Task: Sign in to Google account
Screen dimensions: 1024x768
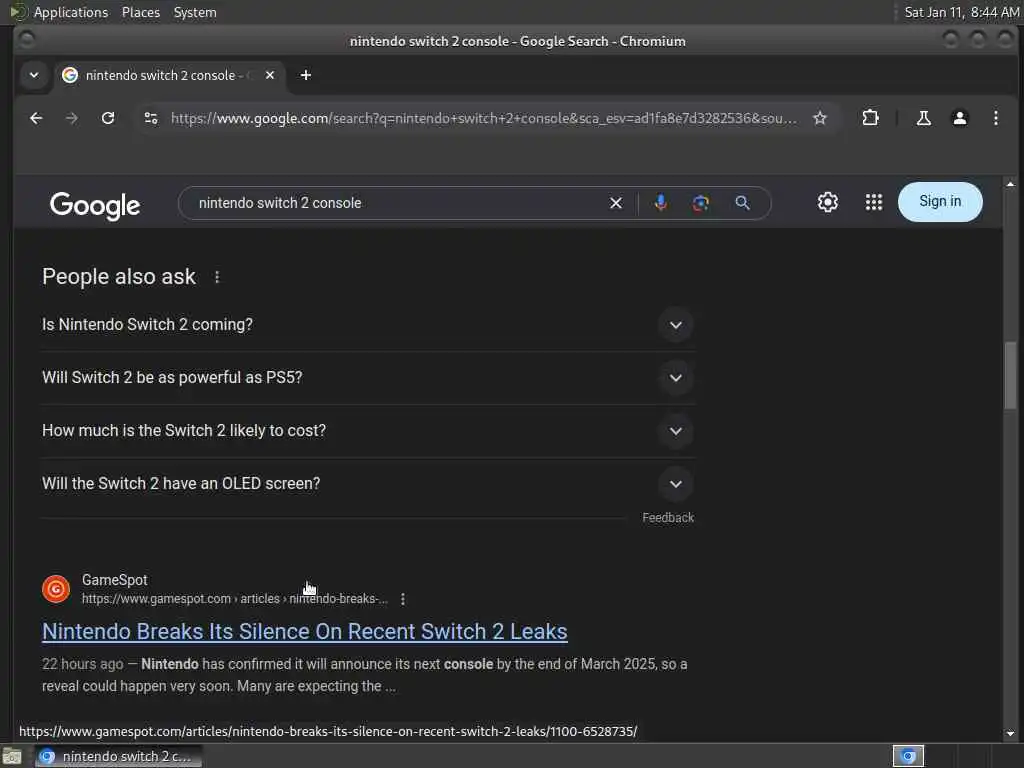Action: 940,202
